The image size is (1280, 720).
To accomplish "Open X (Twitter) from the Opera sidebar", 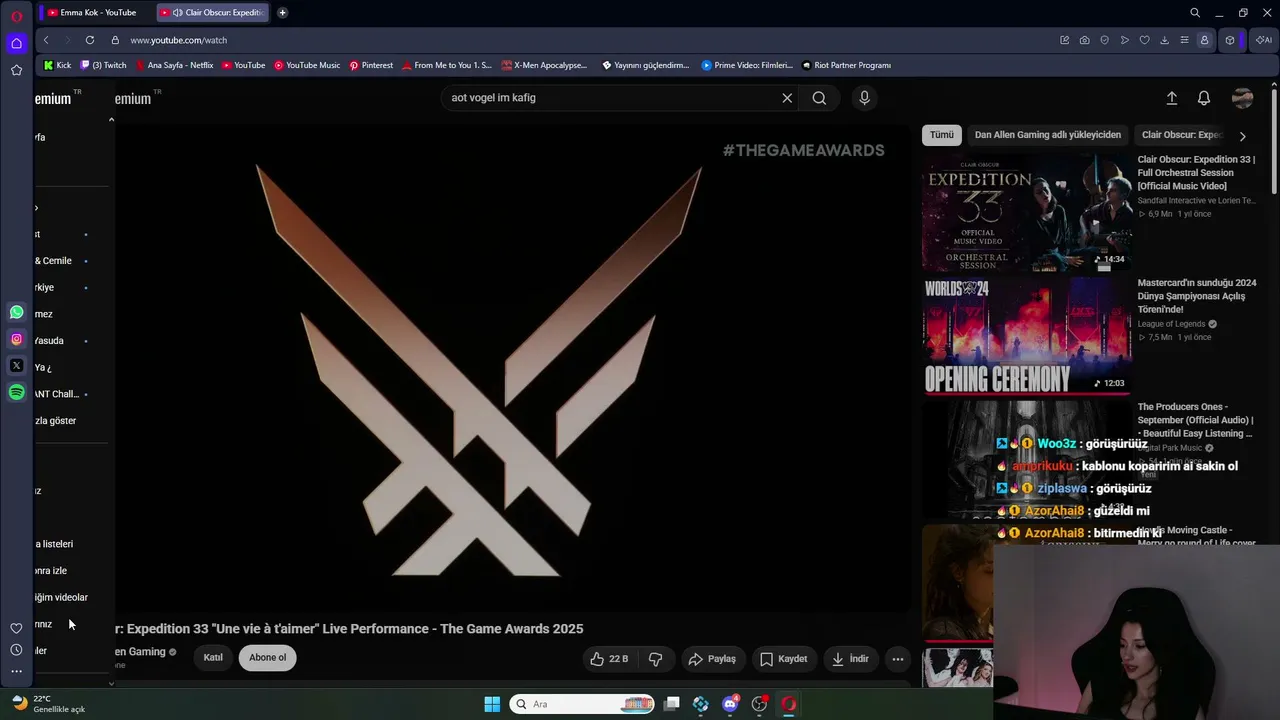I will pyautogui.click(x=16, y=366).
